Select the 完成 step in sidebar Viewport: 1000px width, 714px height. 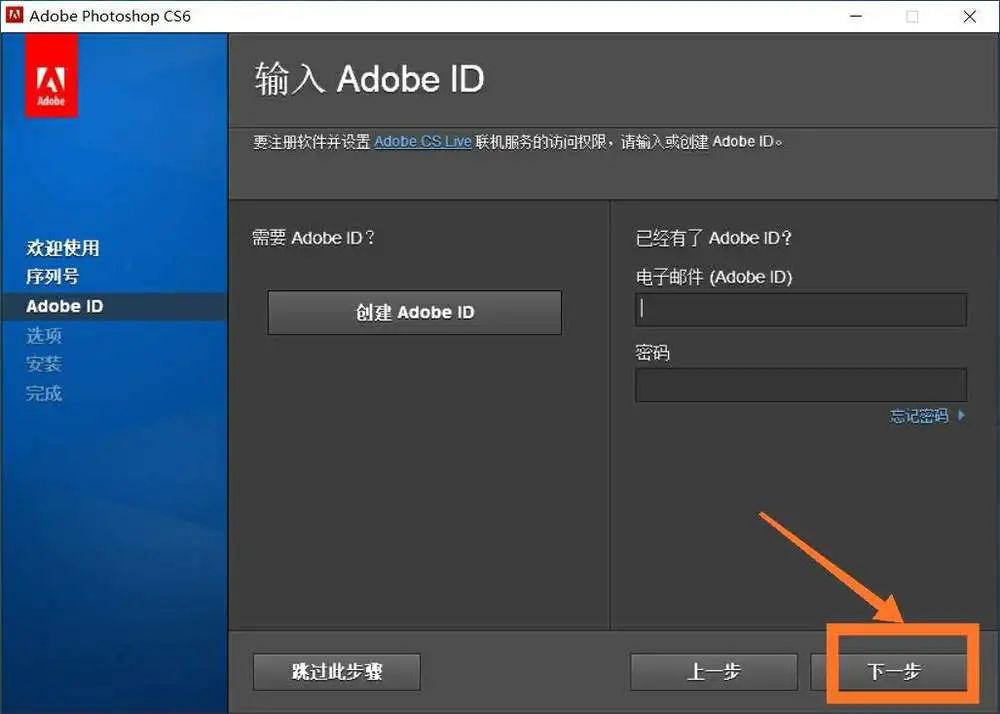click(x=44, y=393)
